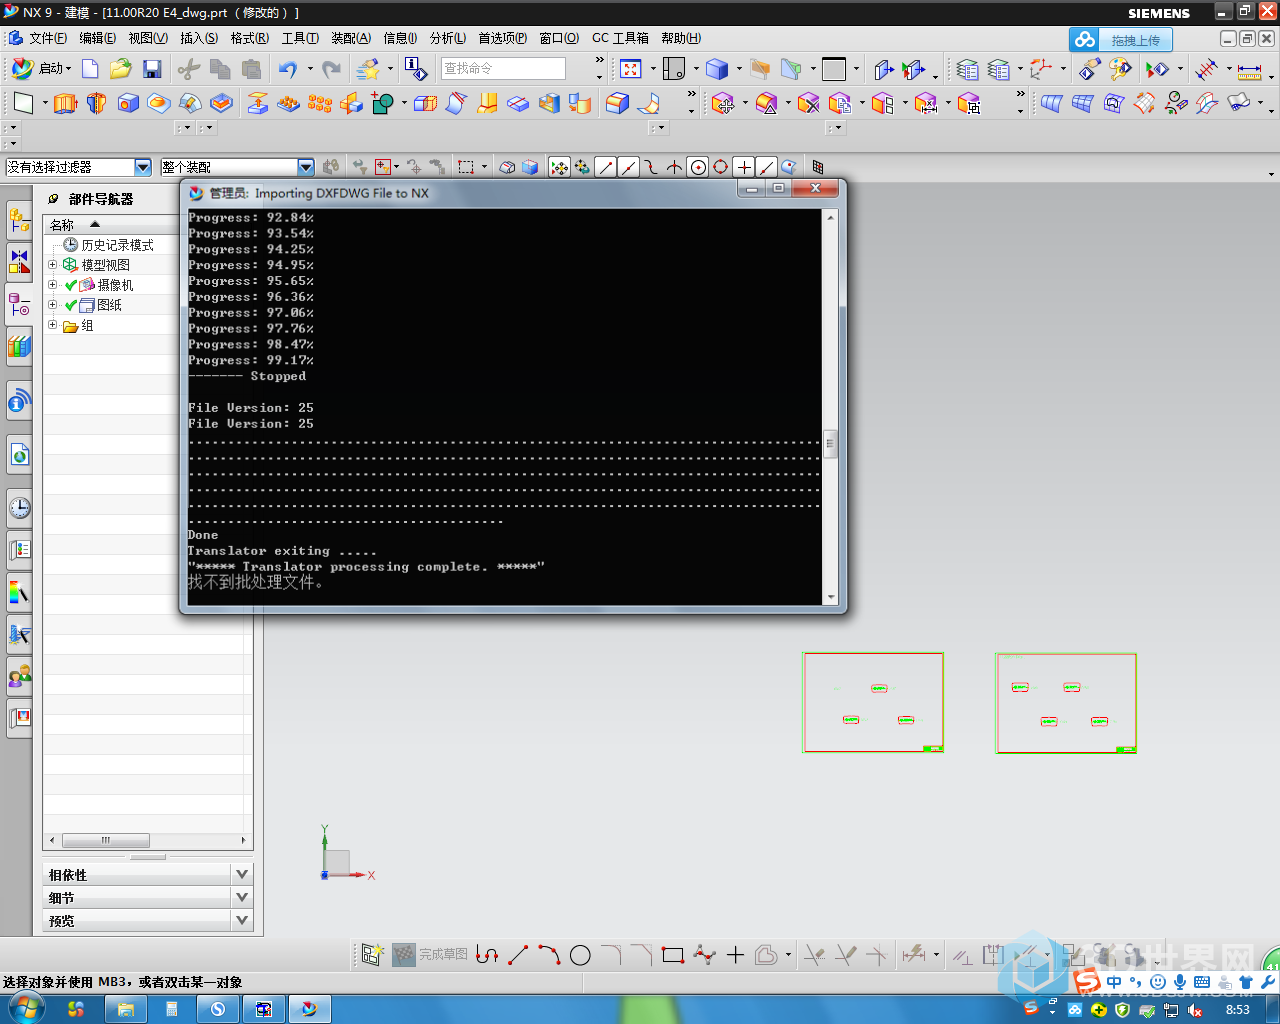Toggle the midpoint snap button
Viewport: 1280px width, 1024px height.
pyautogui.click(x=628, y=167)
